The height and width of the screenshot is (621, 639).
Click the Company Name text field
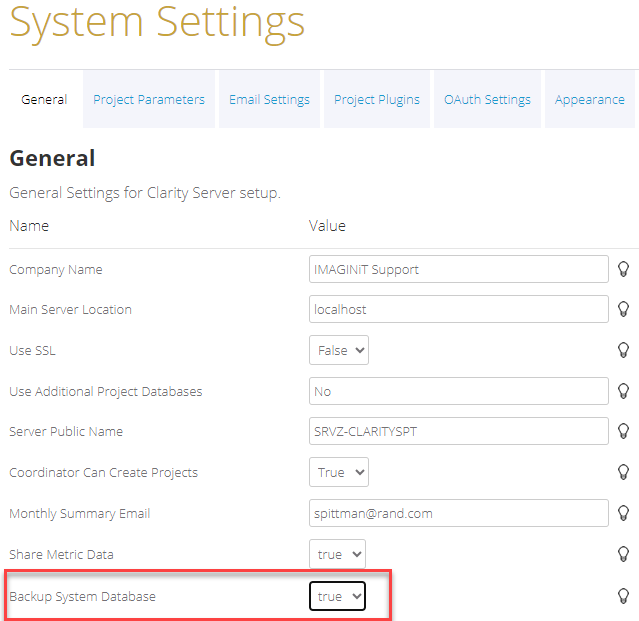458,269
